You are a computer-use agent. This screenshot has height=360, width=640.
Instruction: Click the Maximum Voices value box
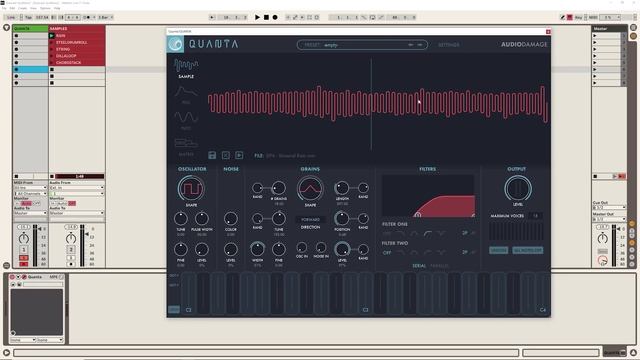pos(536,216)
